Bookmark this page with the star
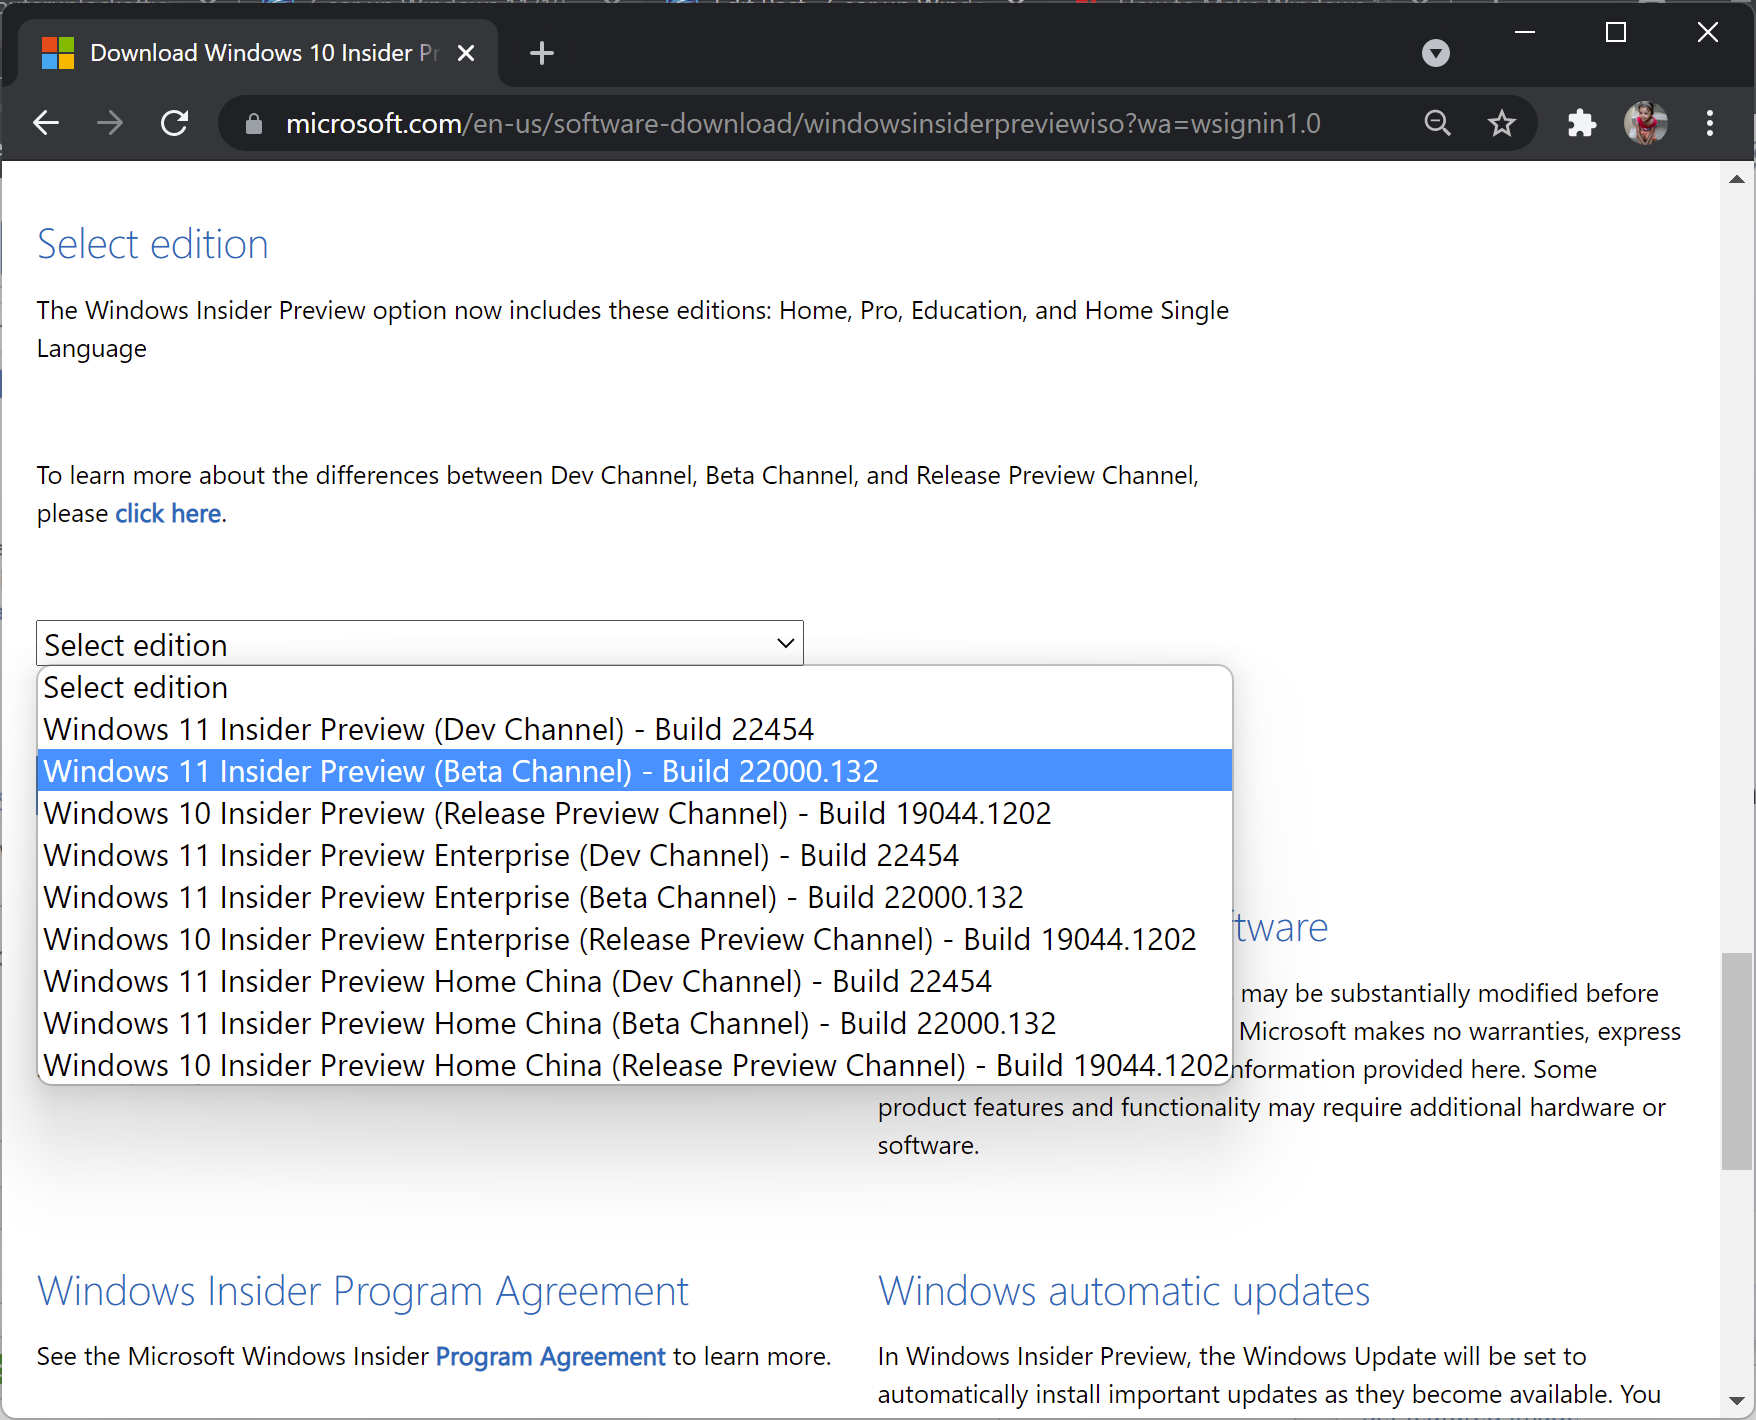Screen dimensions: 1756x1420 1501,123
